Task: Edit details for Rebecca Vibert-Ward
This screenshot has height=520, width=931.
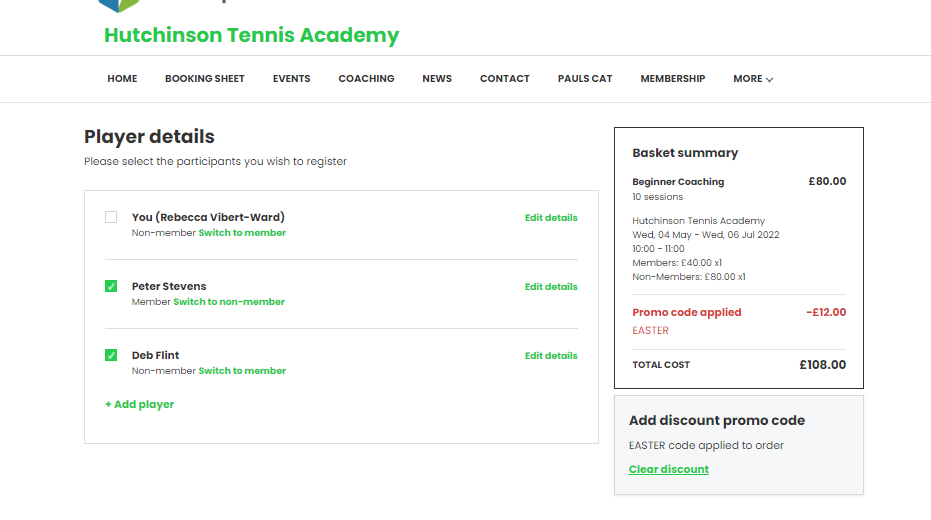Action: 551,217
